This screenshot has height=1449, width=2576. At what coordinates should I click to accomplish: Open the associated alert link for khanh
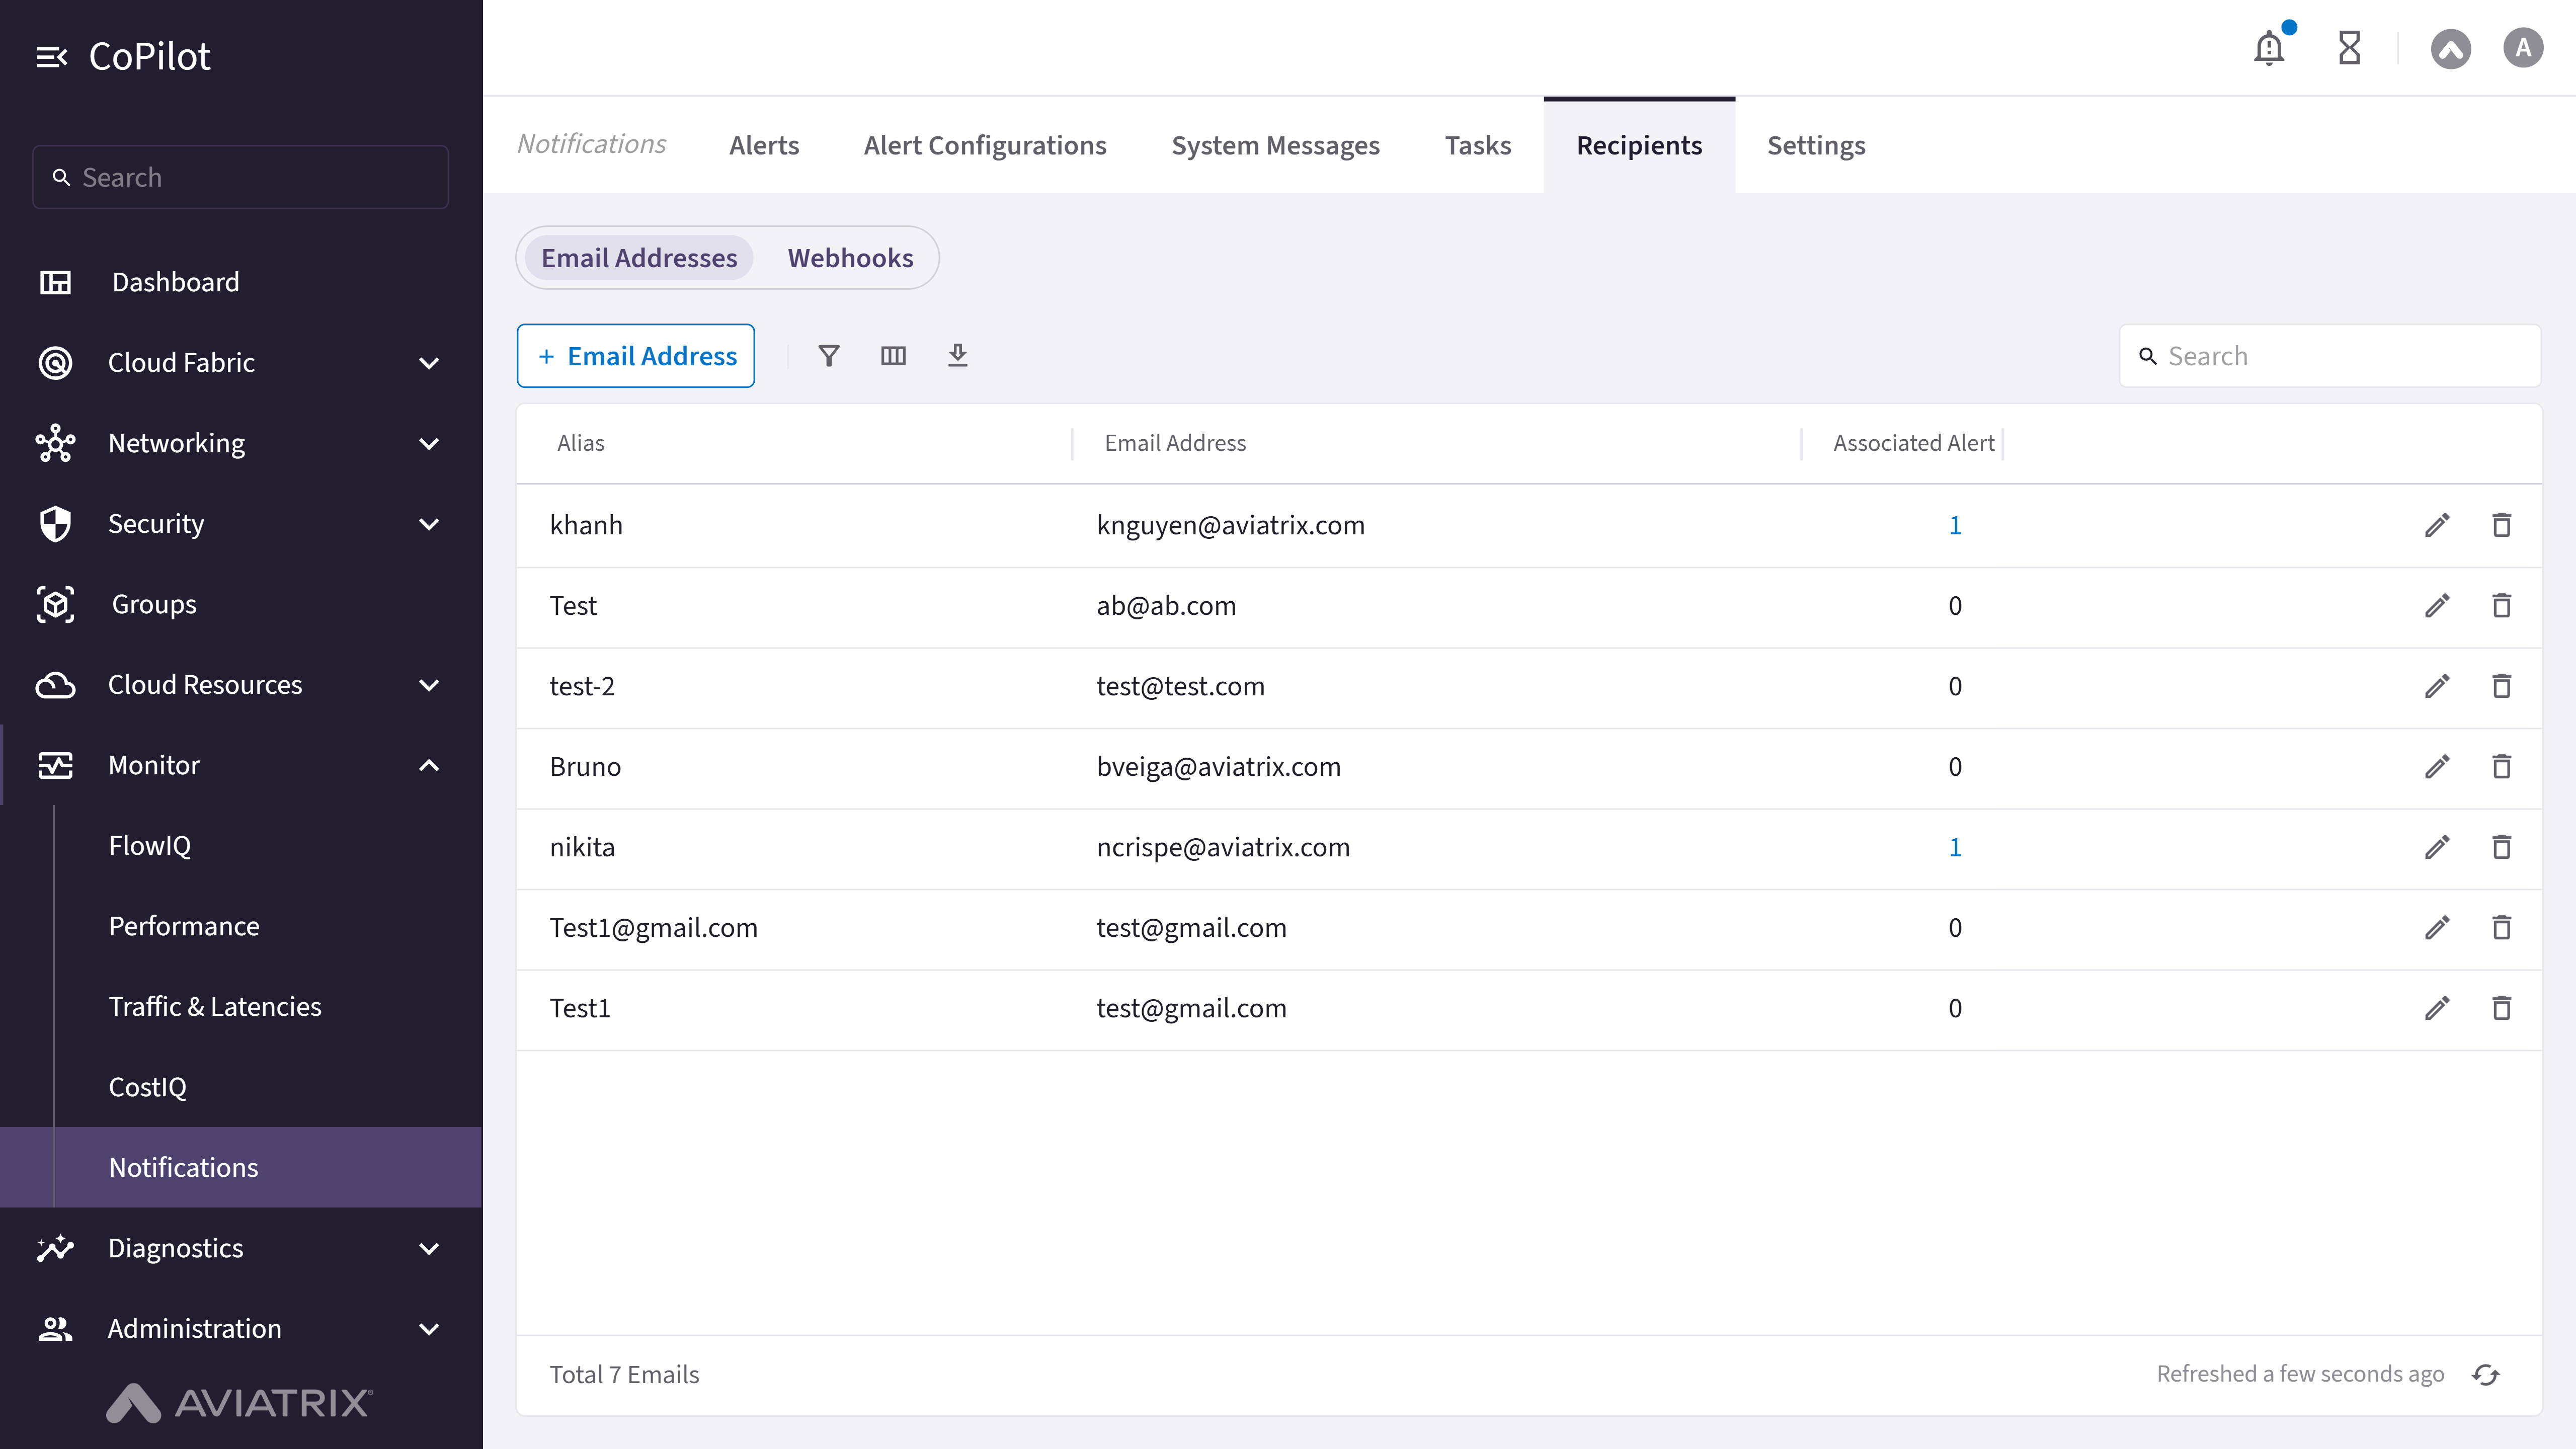[1955, 525]
